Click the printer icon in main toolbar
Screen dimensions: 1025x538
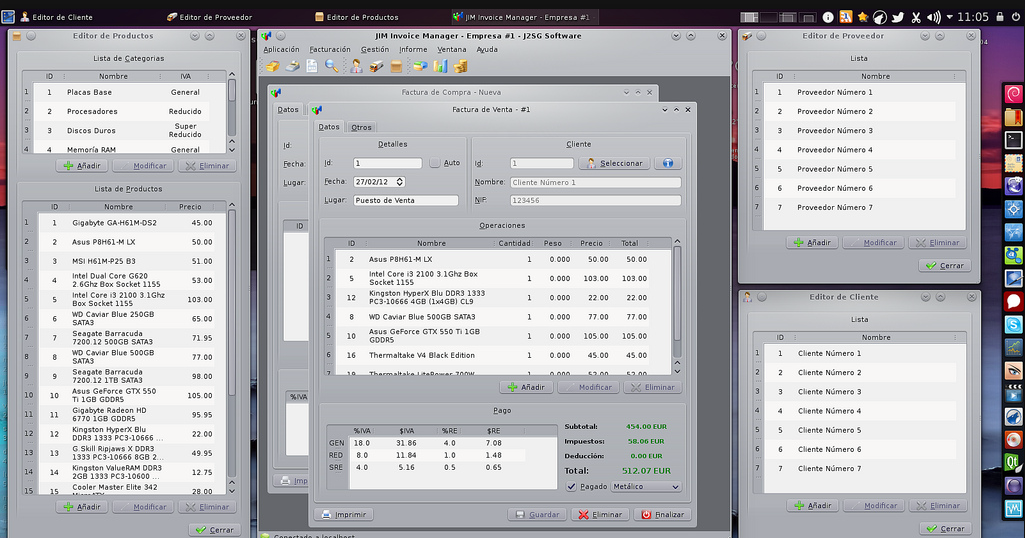(x=292, y=67)
